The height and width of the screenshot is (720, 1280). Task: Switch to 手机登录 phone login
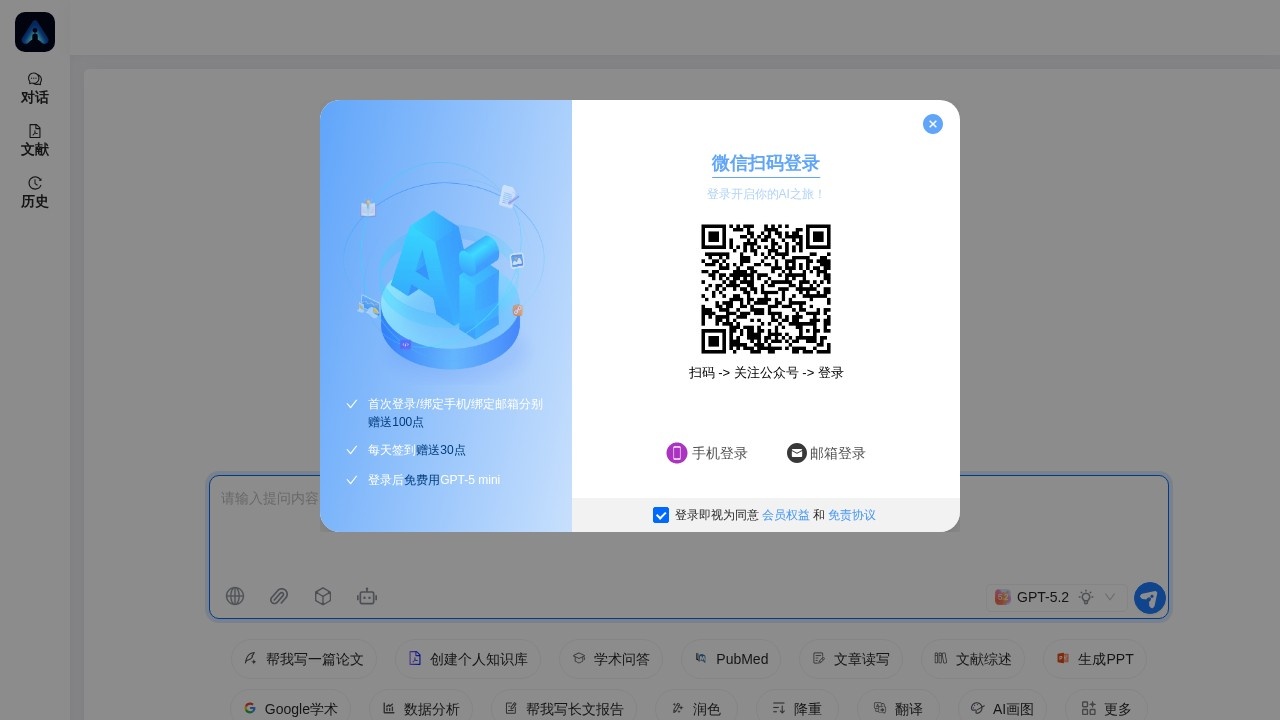click(707, 453)
